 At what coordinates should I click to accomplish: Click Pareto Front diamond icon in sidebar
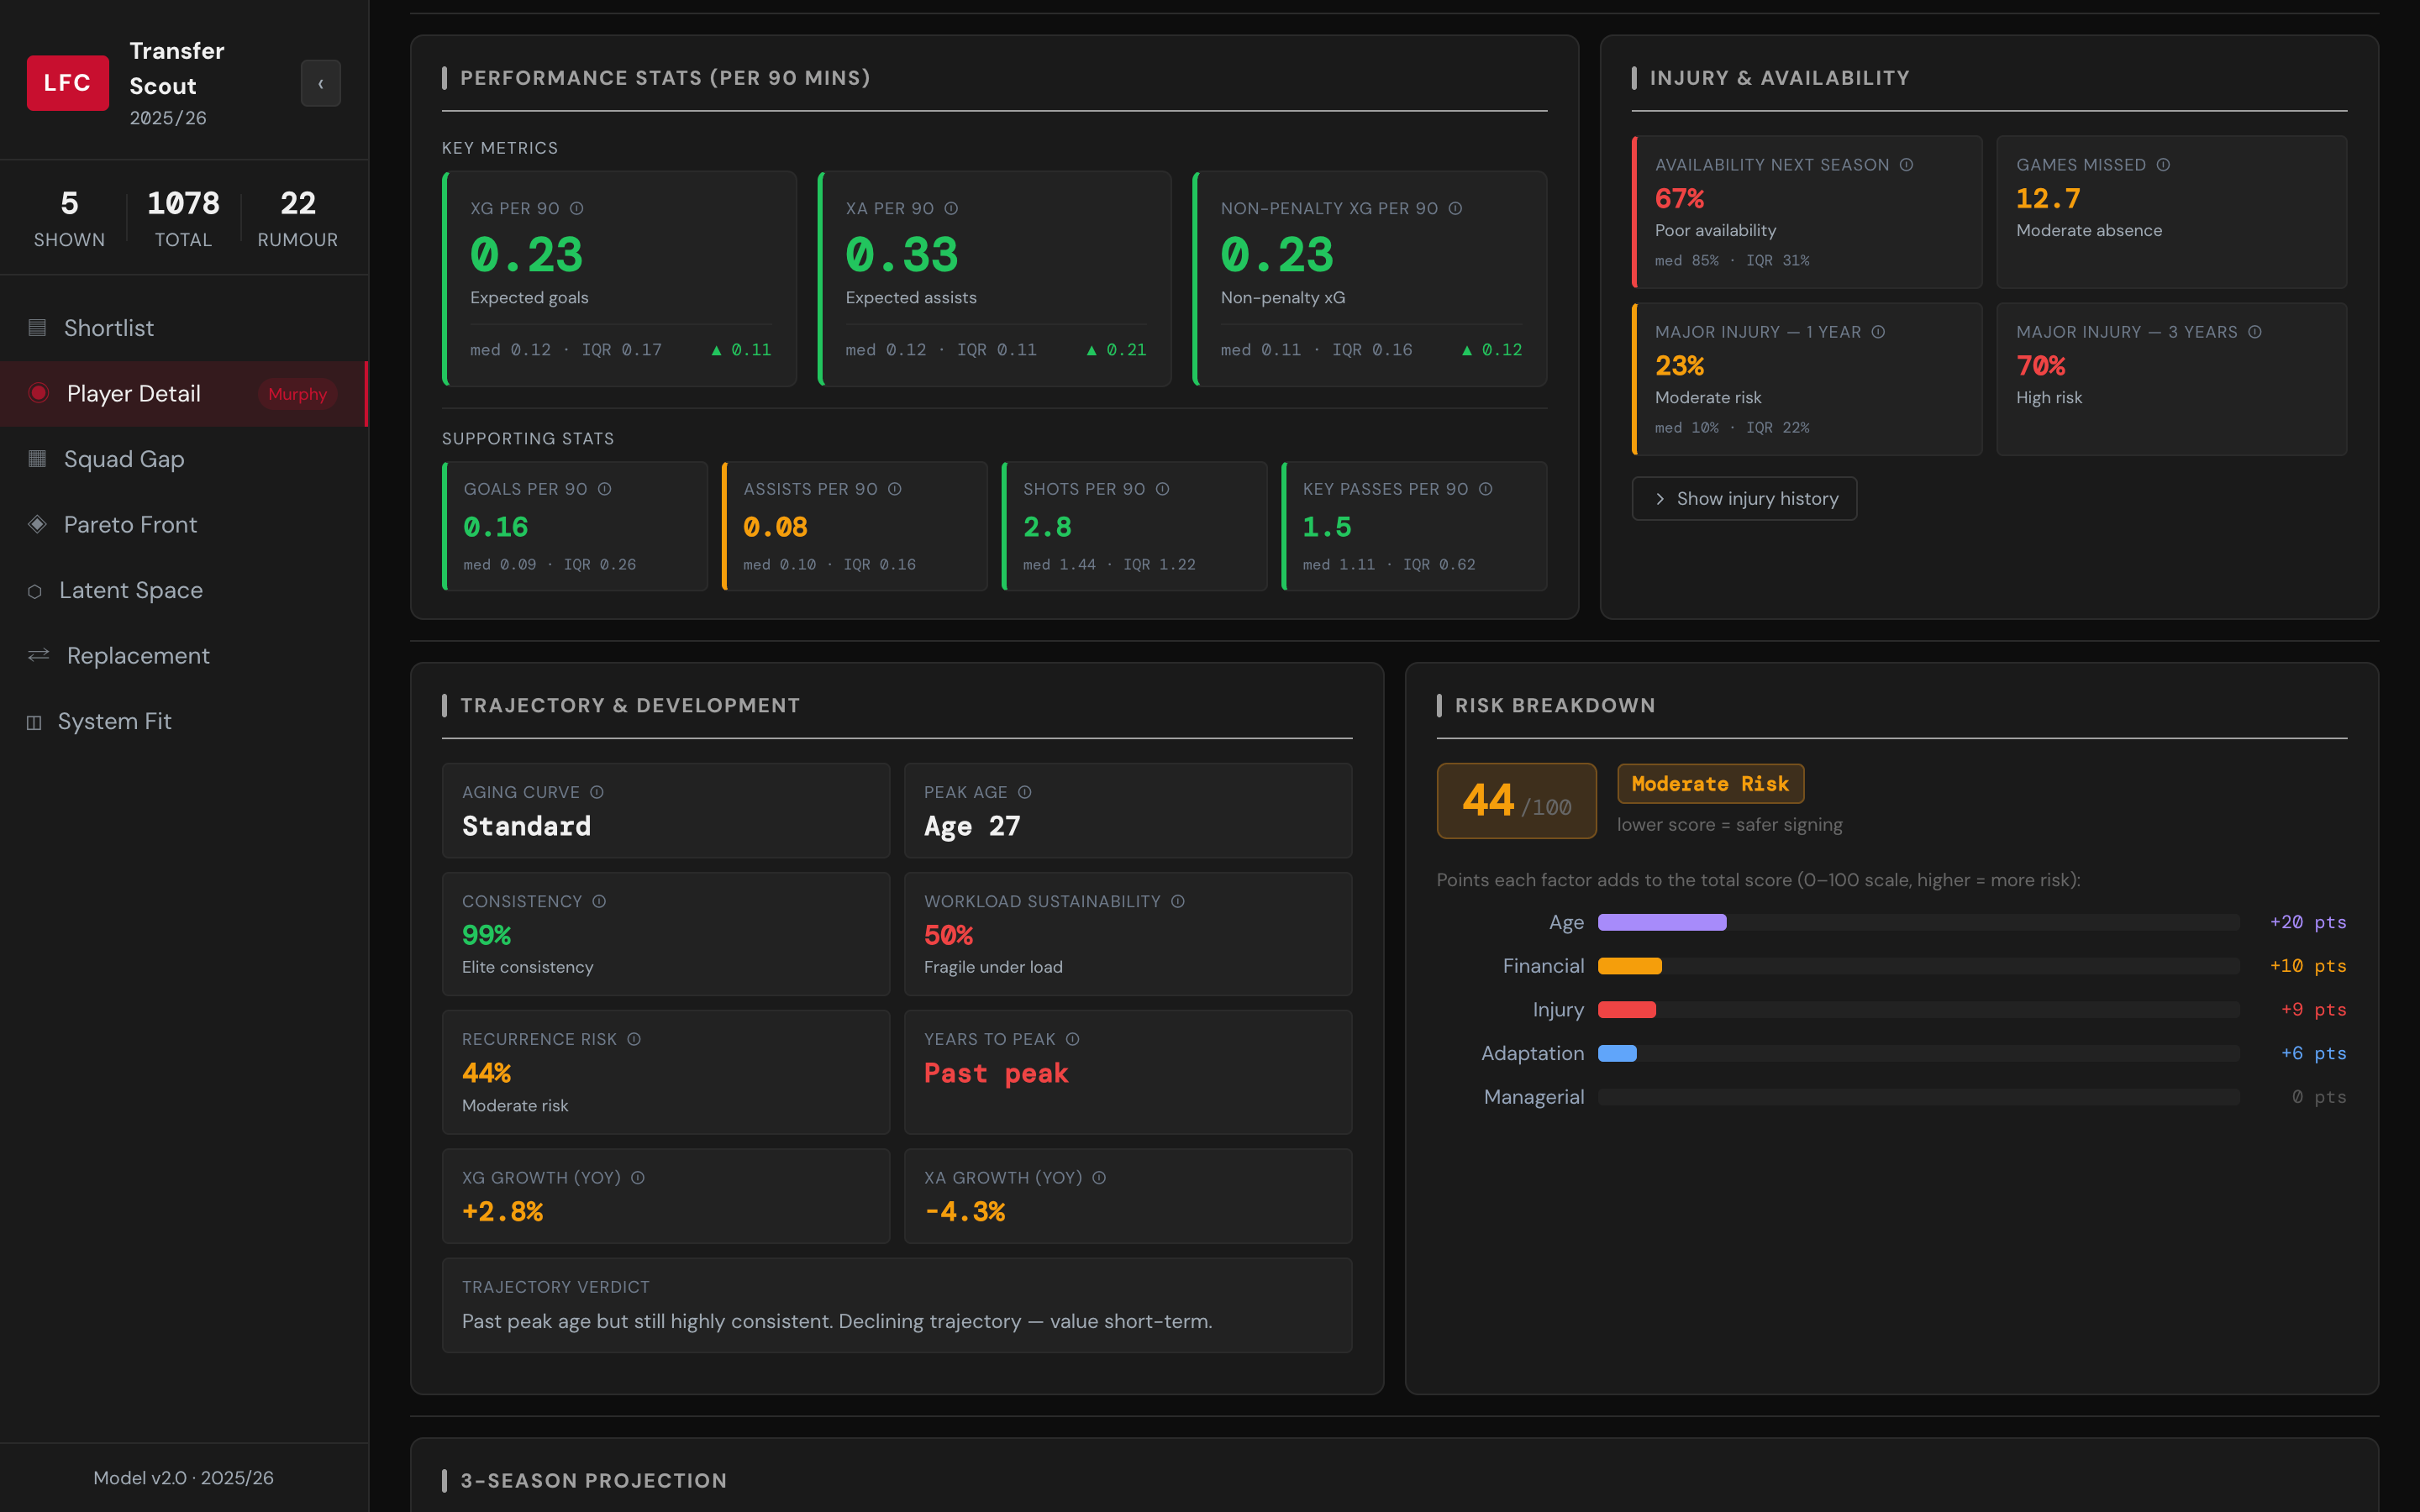[37, 524]
